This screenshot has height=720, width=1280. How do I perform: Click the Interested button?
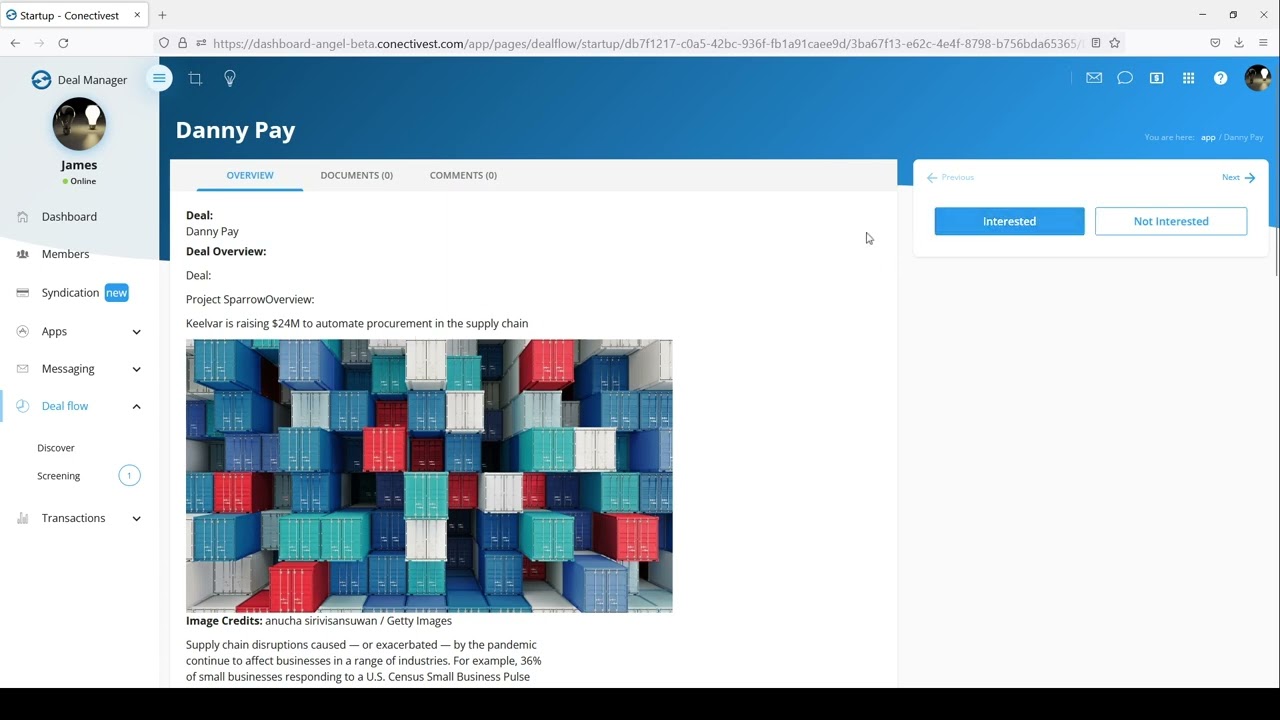click(x=1009, y=221)
